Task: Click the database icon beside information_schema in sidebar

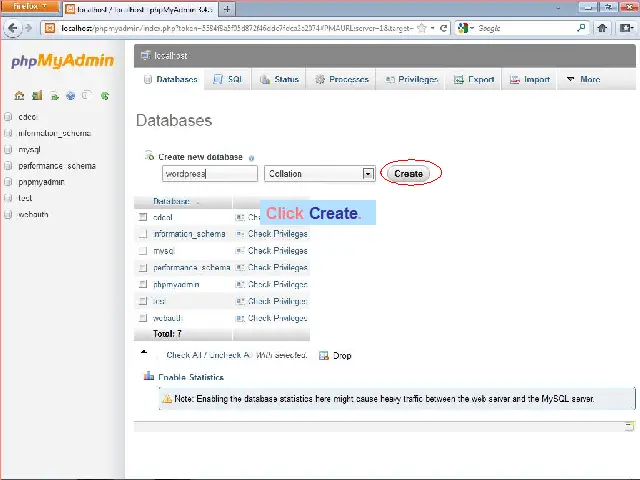Action: click(8, 133)
